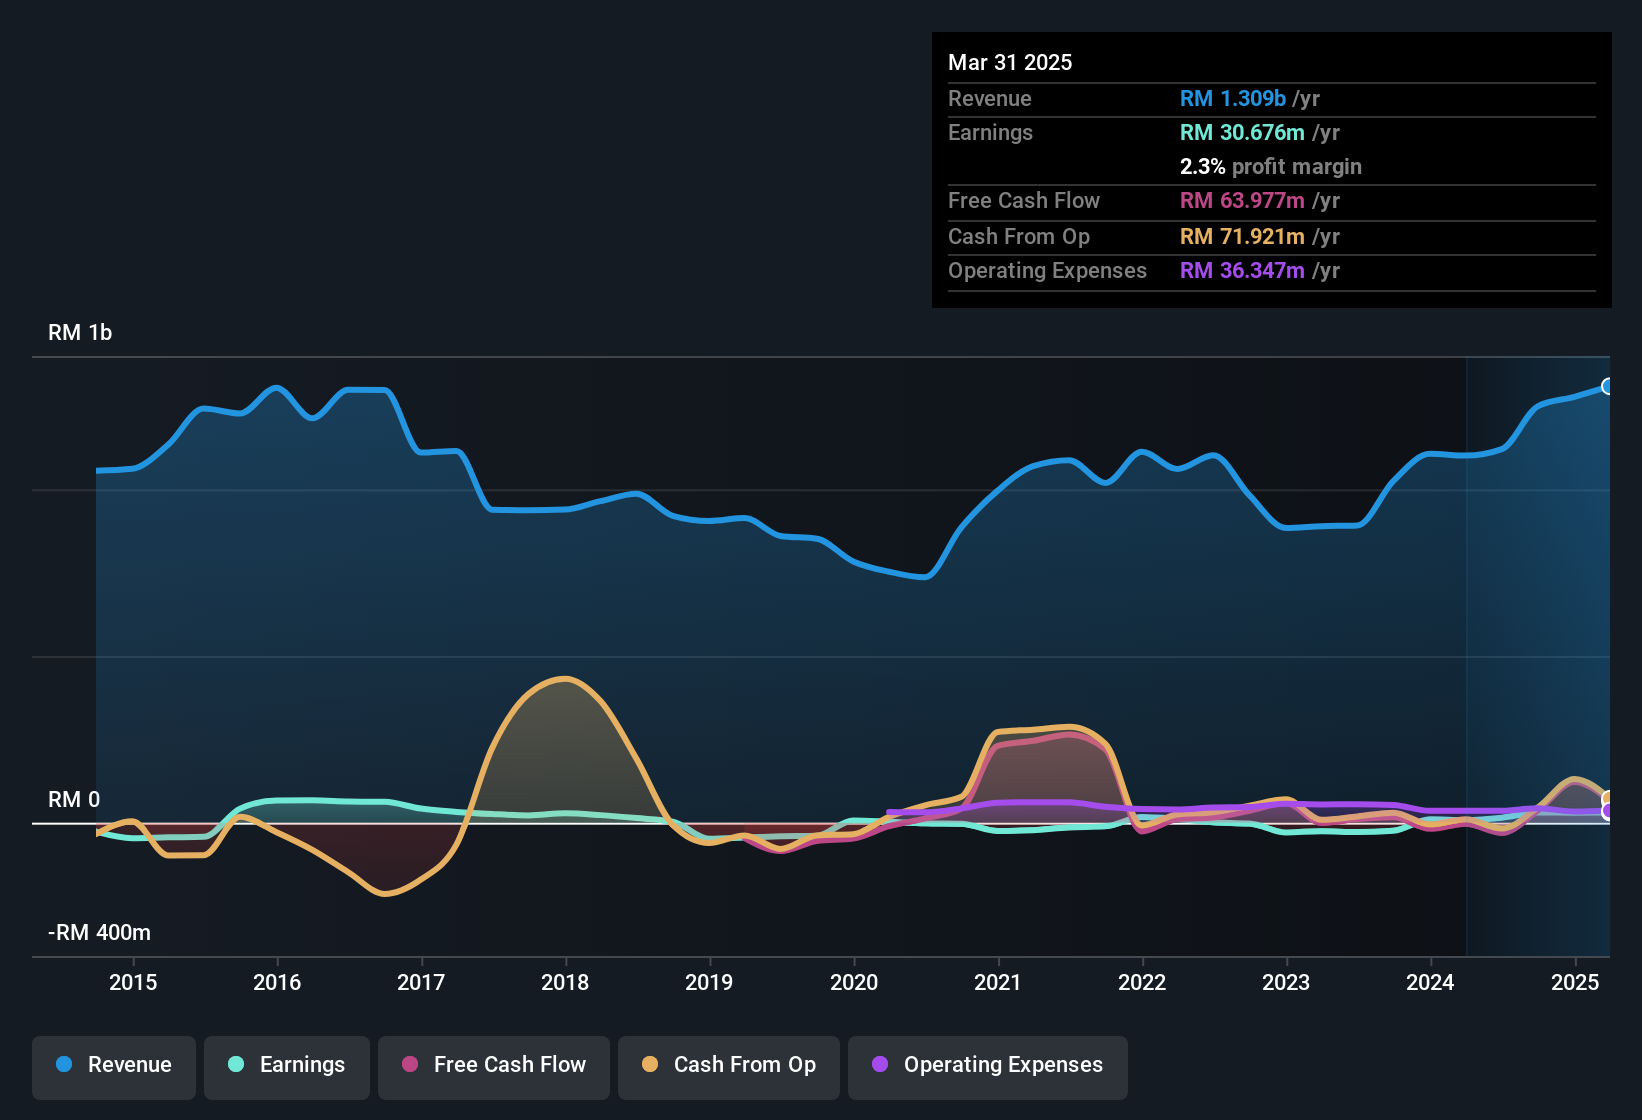The height and width of the screenshot is (1120, 1642).
Task: Click the teal Earnings legend dot
Action: (x=236, y=1065)
